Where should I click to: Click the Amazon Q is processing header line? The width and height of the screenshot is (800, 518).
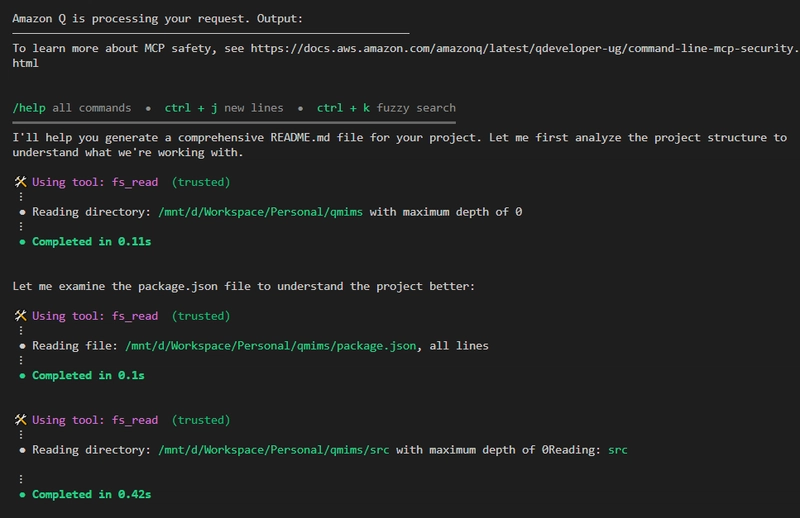157,19
